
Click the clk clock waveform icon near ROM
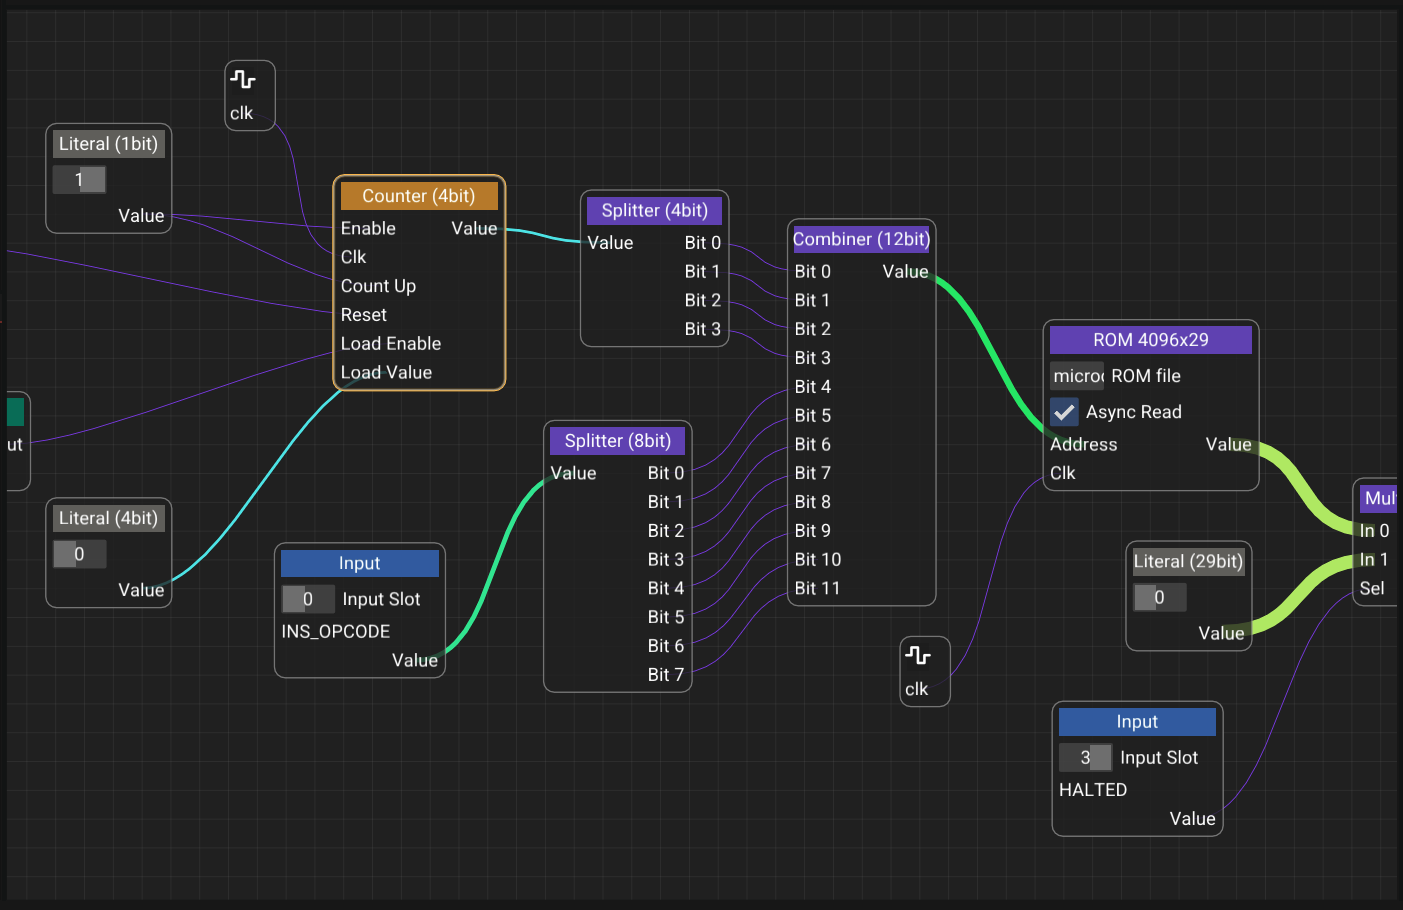[918, 655]
